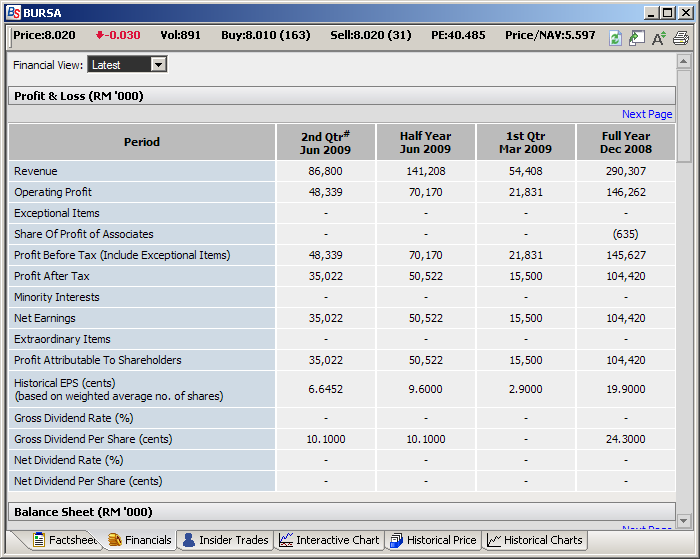The image size is (700, 559).
Task: Click the PE:40.485 value
Action: [x=458, y=35]
